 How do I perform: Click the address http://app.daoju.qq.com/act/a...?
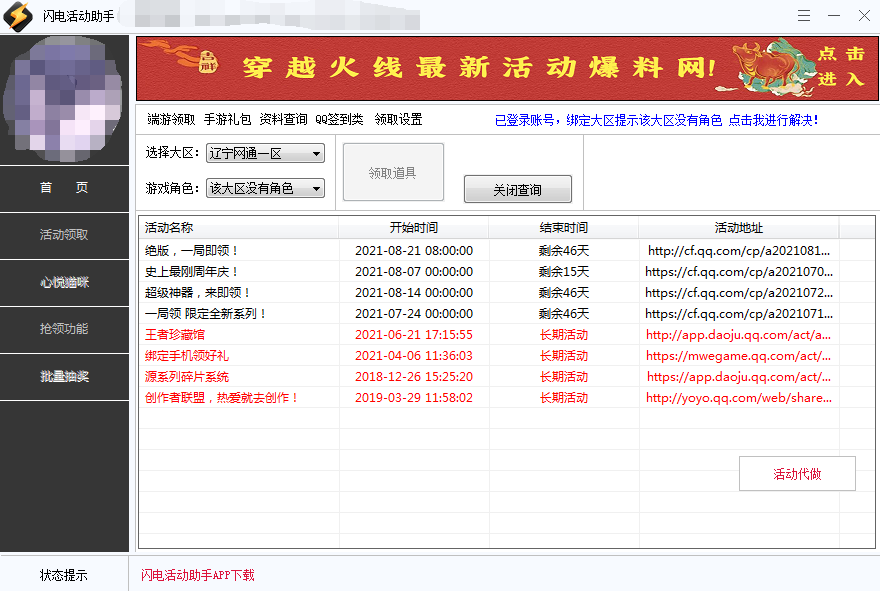(739, 335)
